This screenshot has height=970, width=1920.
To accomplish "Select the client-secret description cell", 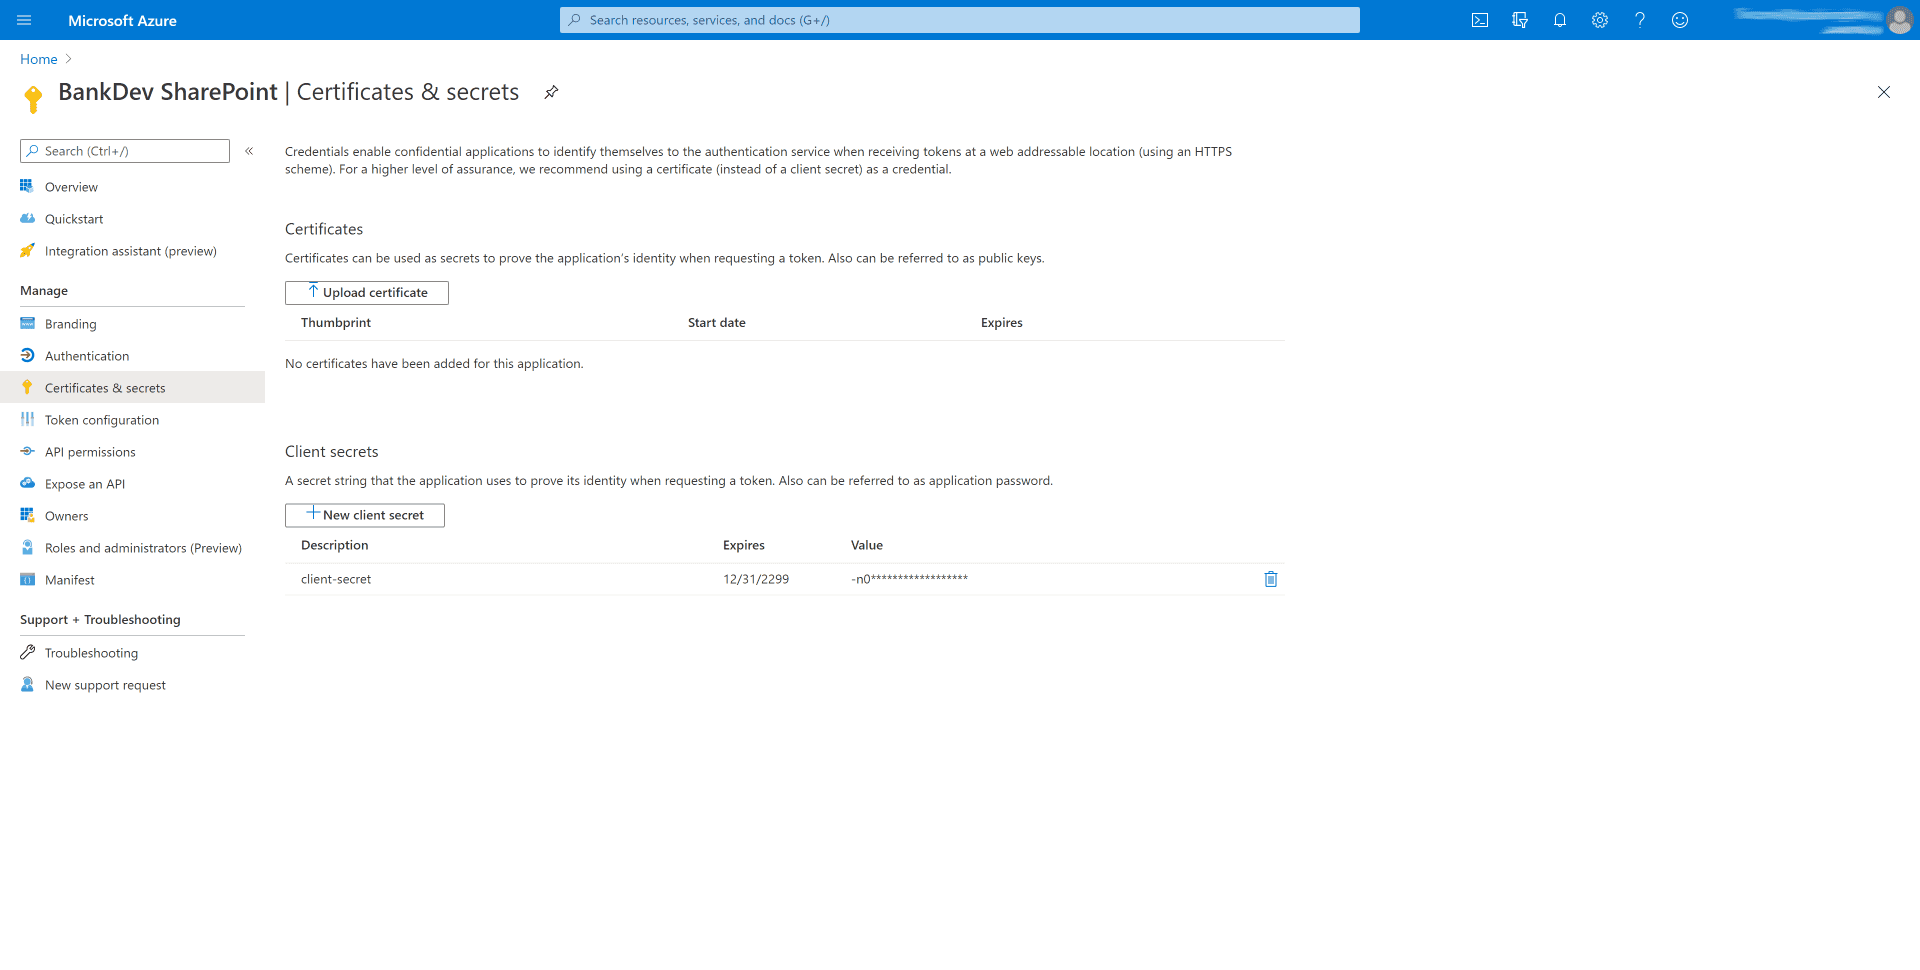I will coord(336,579).
